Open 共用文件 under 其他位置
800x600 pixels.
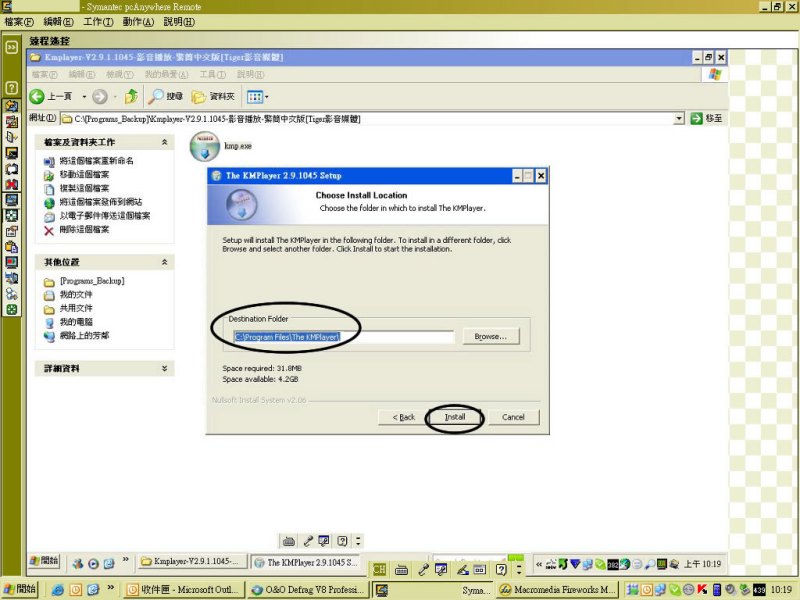click(x=76, y=309)
